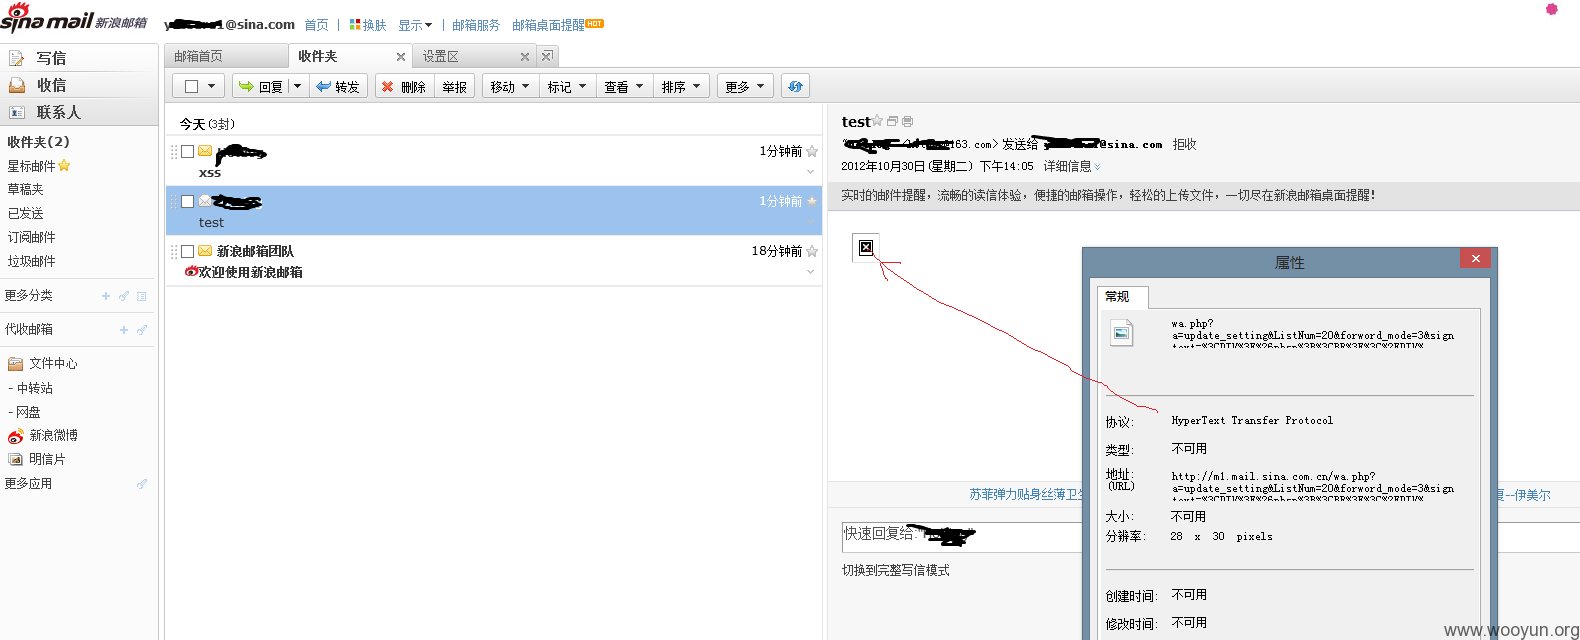Click the file icon in 属性 dialog
Viewport: 1580px width, 640px height.
(x=1122, y=334)
